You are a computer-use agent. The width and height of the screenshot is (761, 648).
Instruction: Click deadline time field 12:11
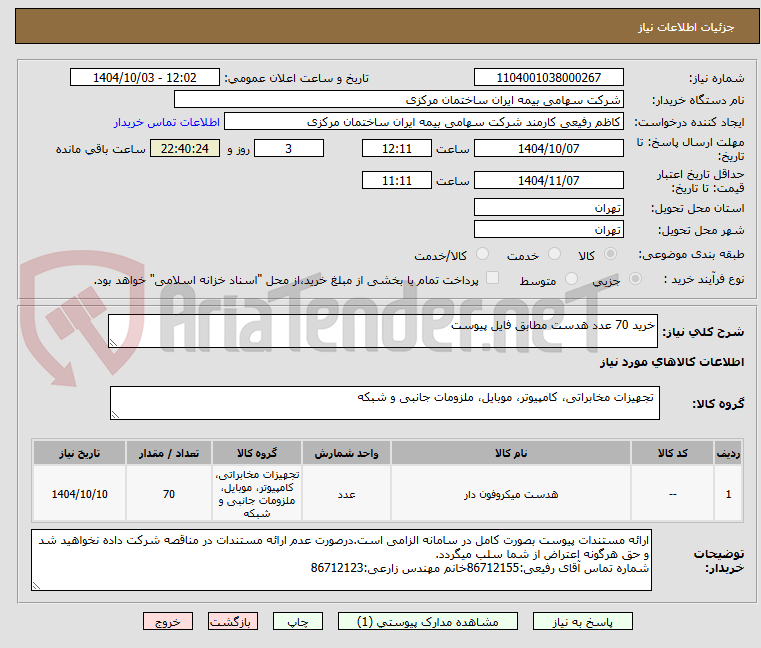click(397, 149)
